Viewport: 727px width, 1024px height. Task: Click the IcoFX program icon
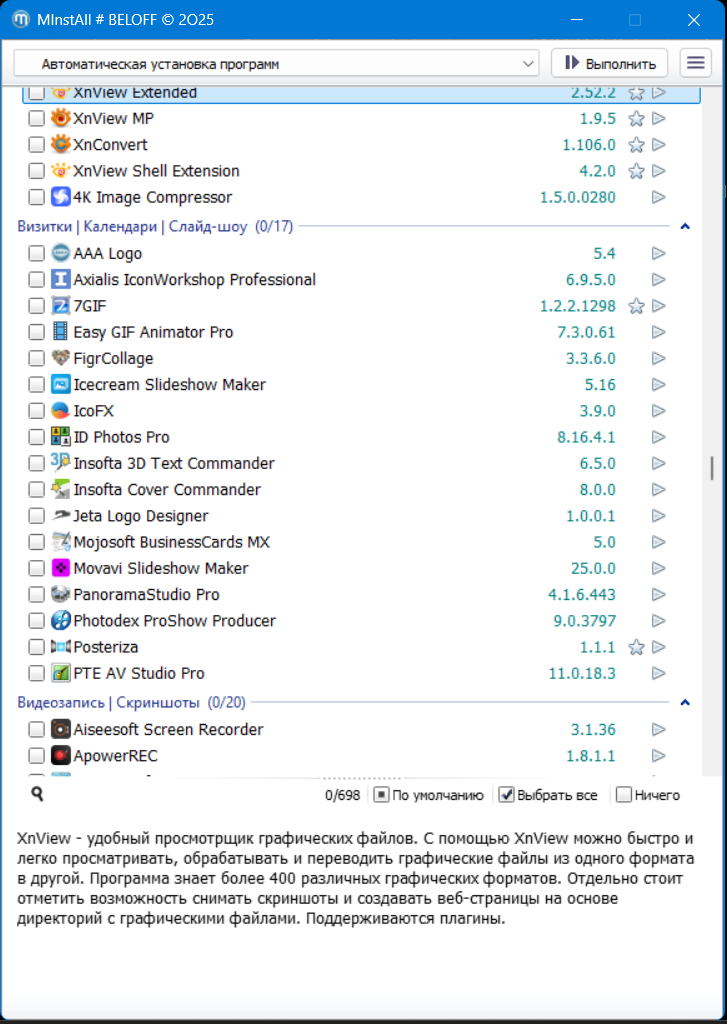[x=61, y=411]
